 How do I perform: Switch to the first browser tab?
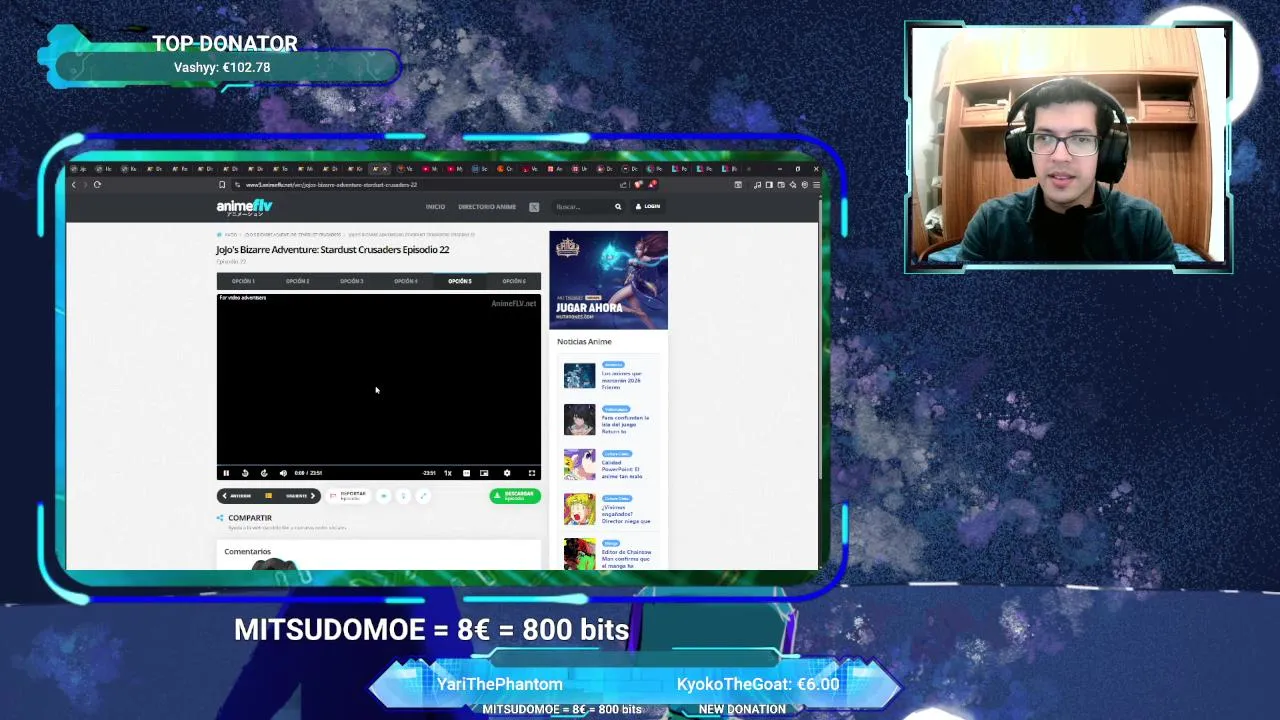[x=78, y=169]
